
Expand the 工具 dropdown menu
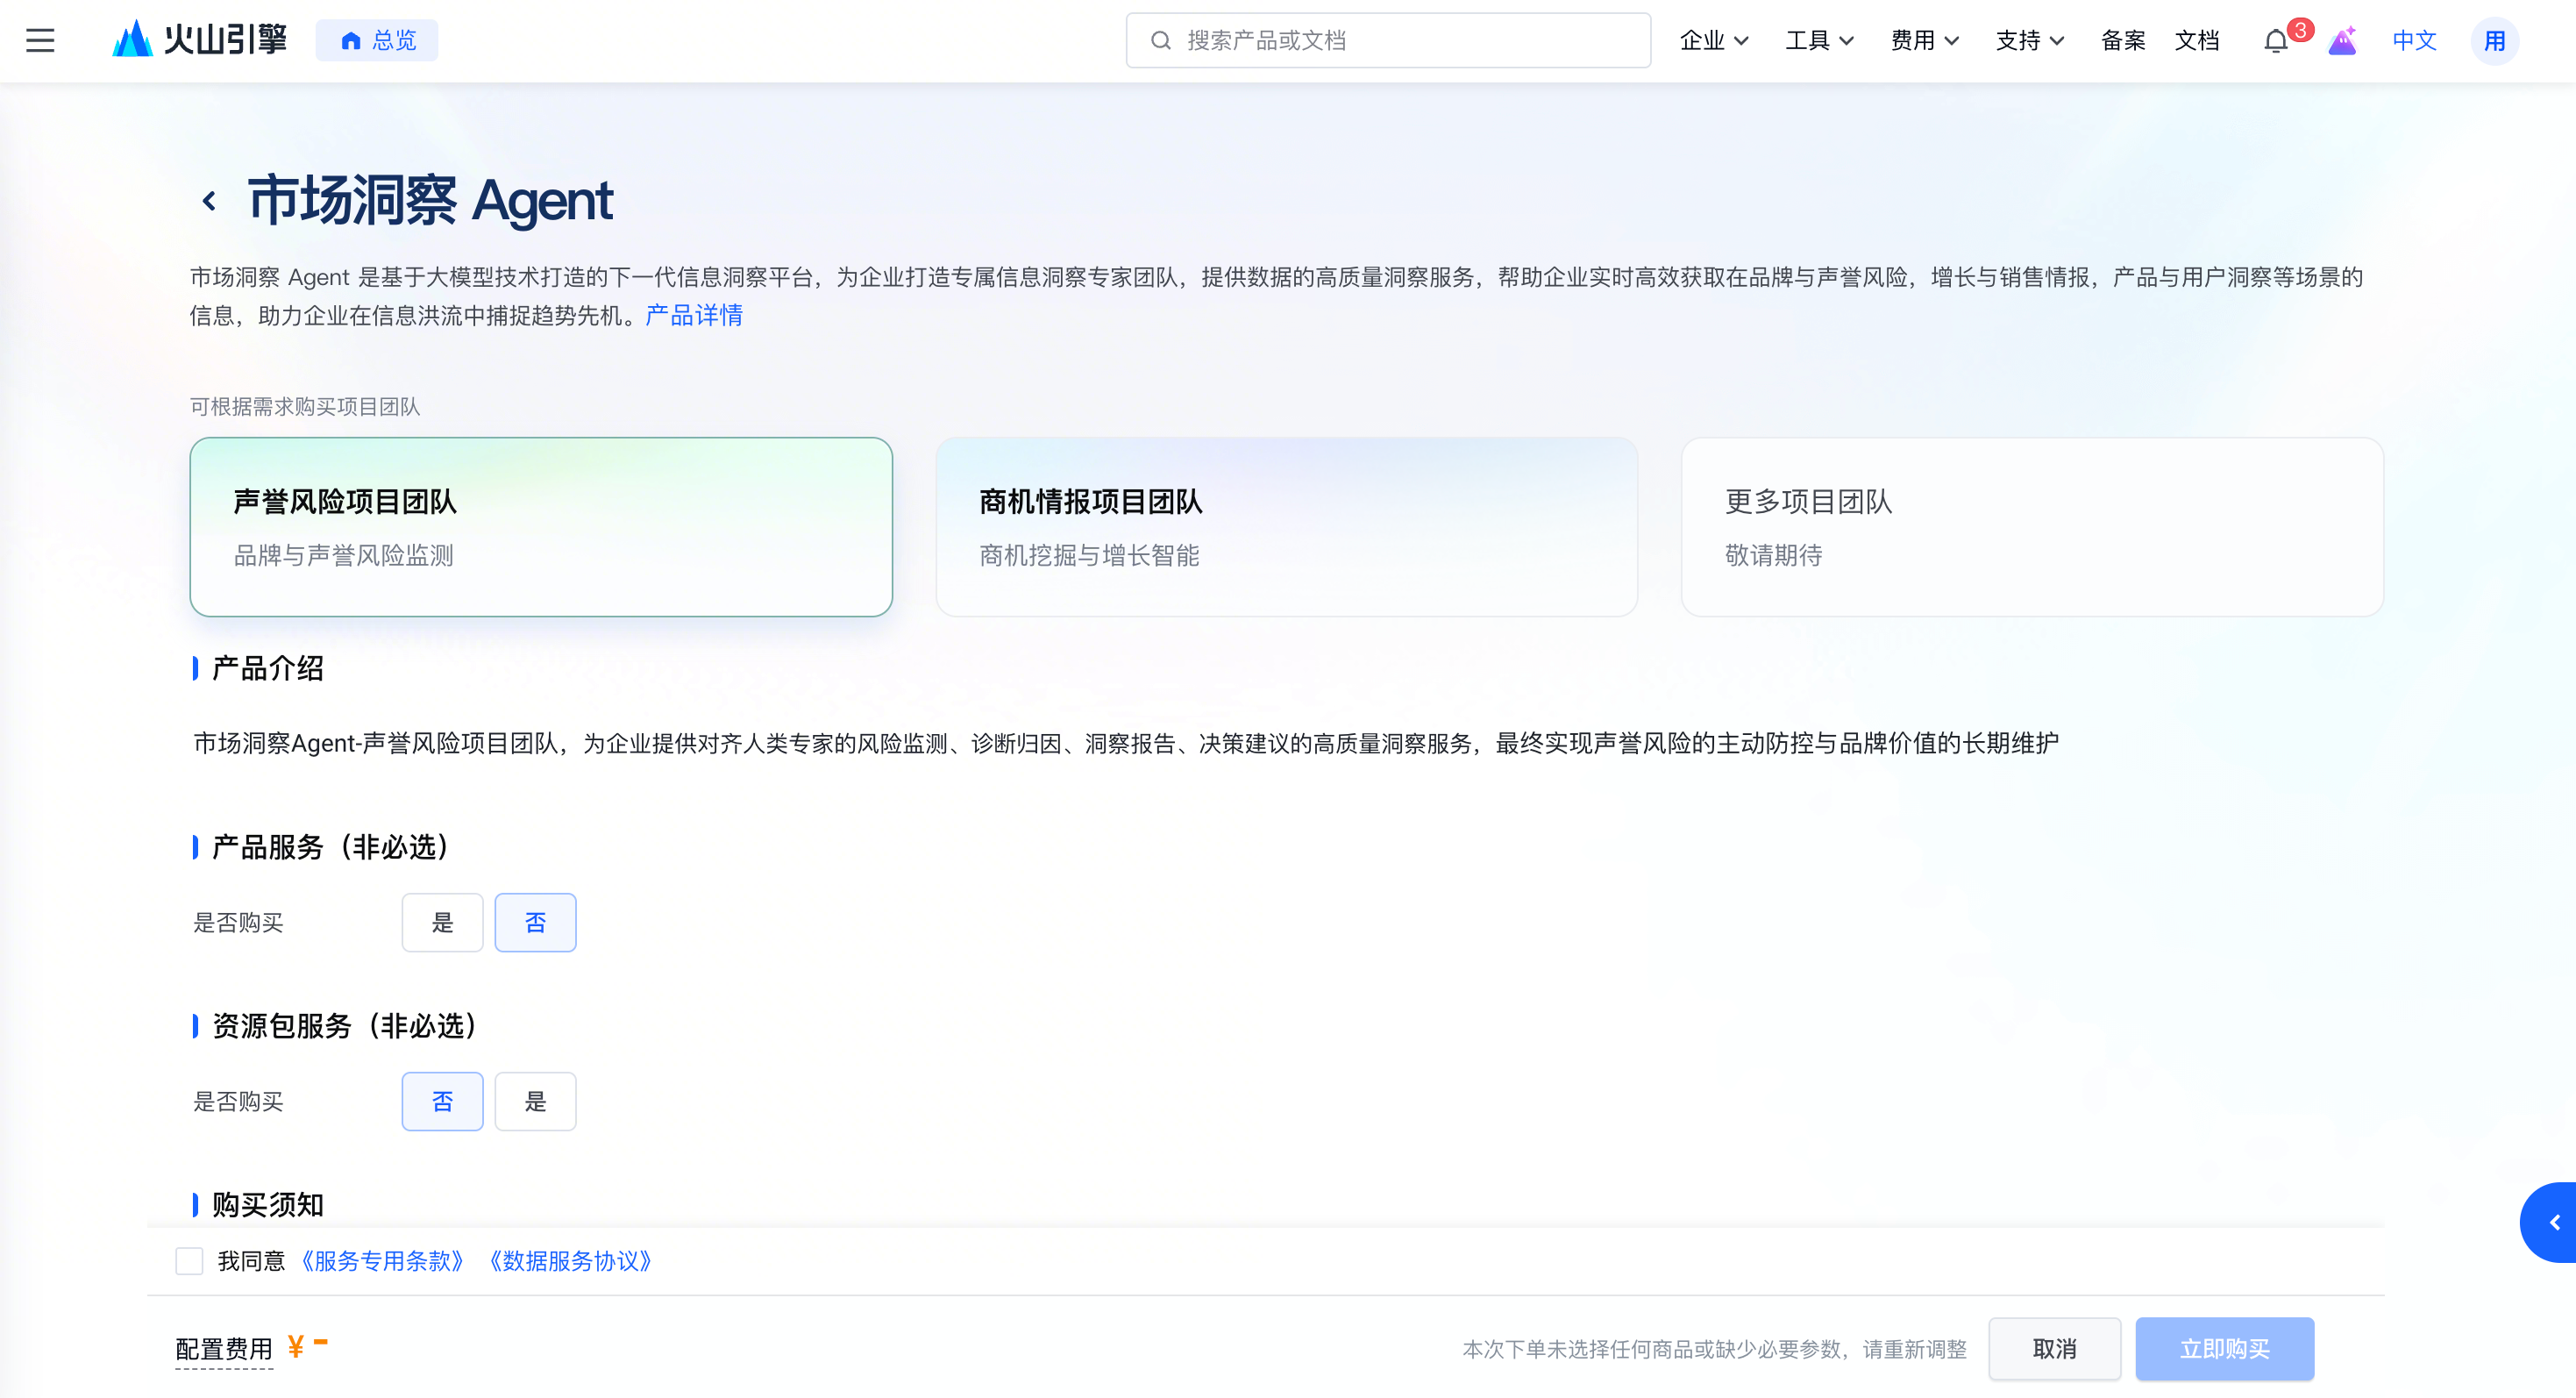tap(1818, 40)
